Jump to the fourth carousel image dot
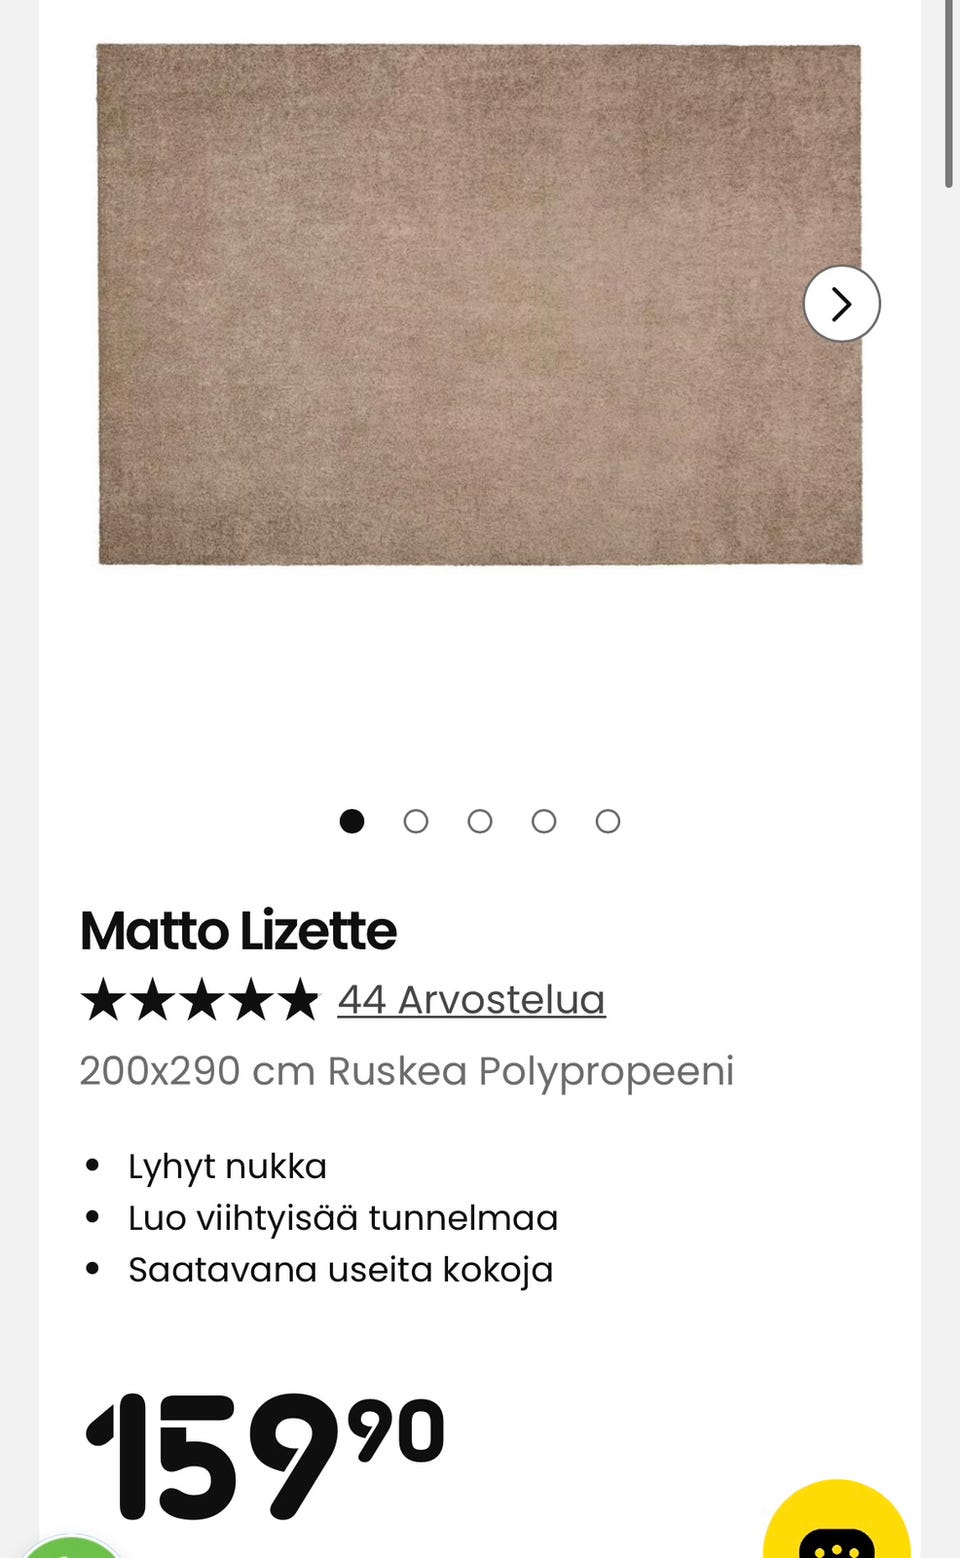Screen dimensions: 960x1558 544,821
